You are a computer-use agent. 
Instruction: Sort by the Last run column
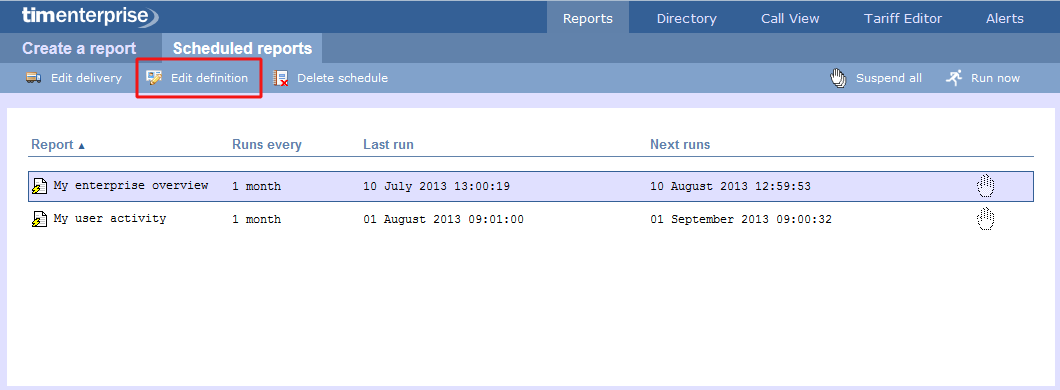pyautogui.click(x=388, y=145)
